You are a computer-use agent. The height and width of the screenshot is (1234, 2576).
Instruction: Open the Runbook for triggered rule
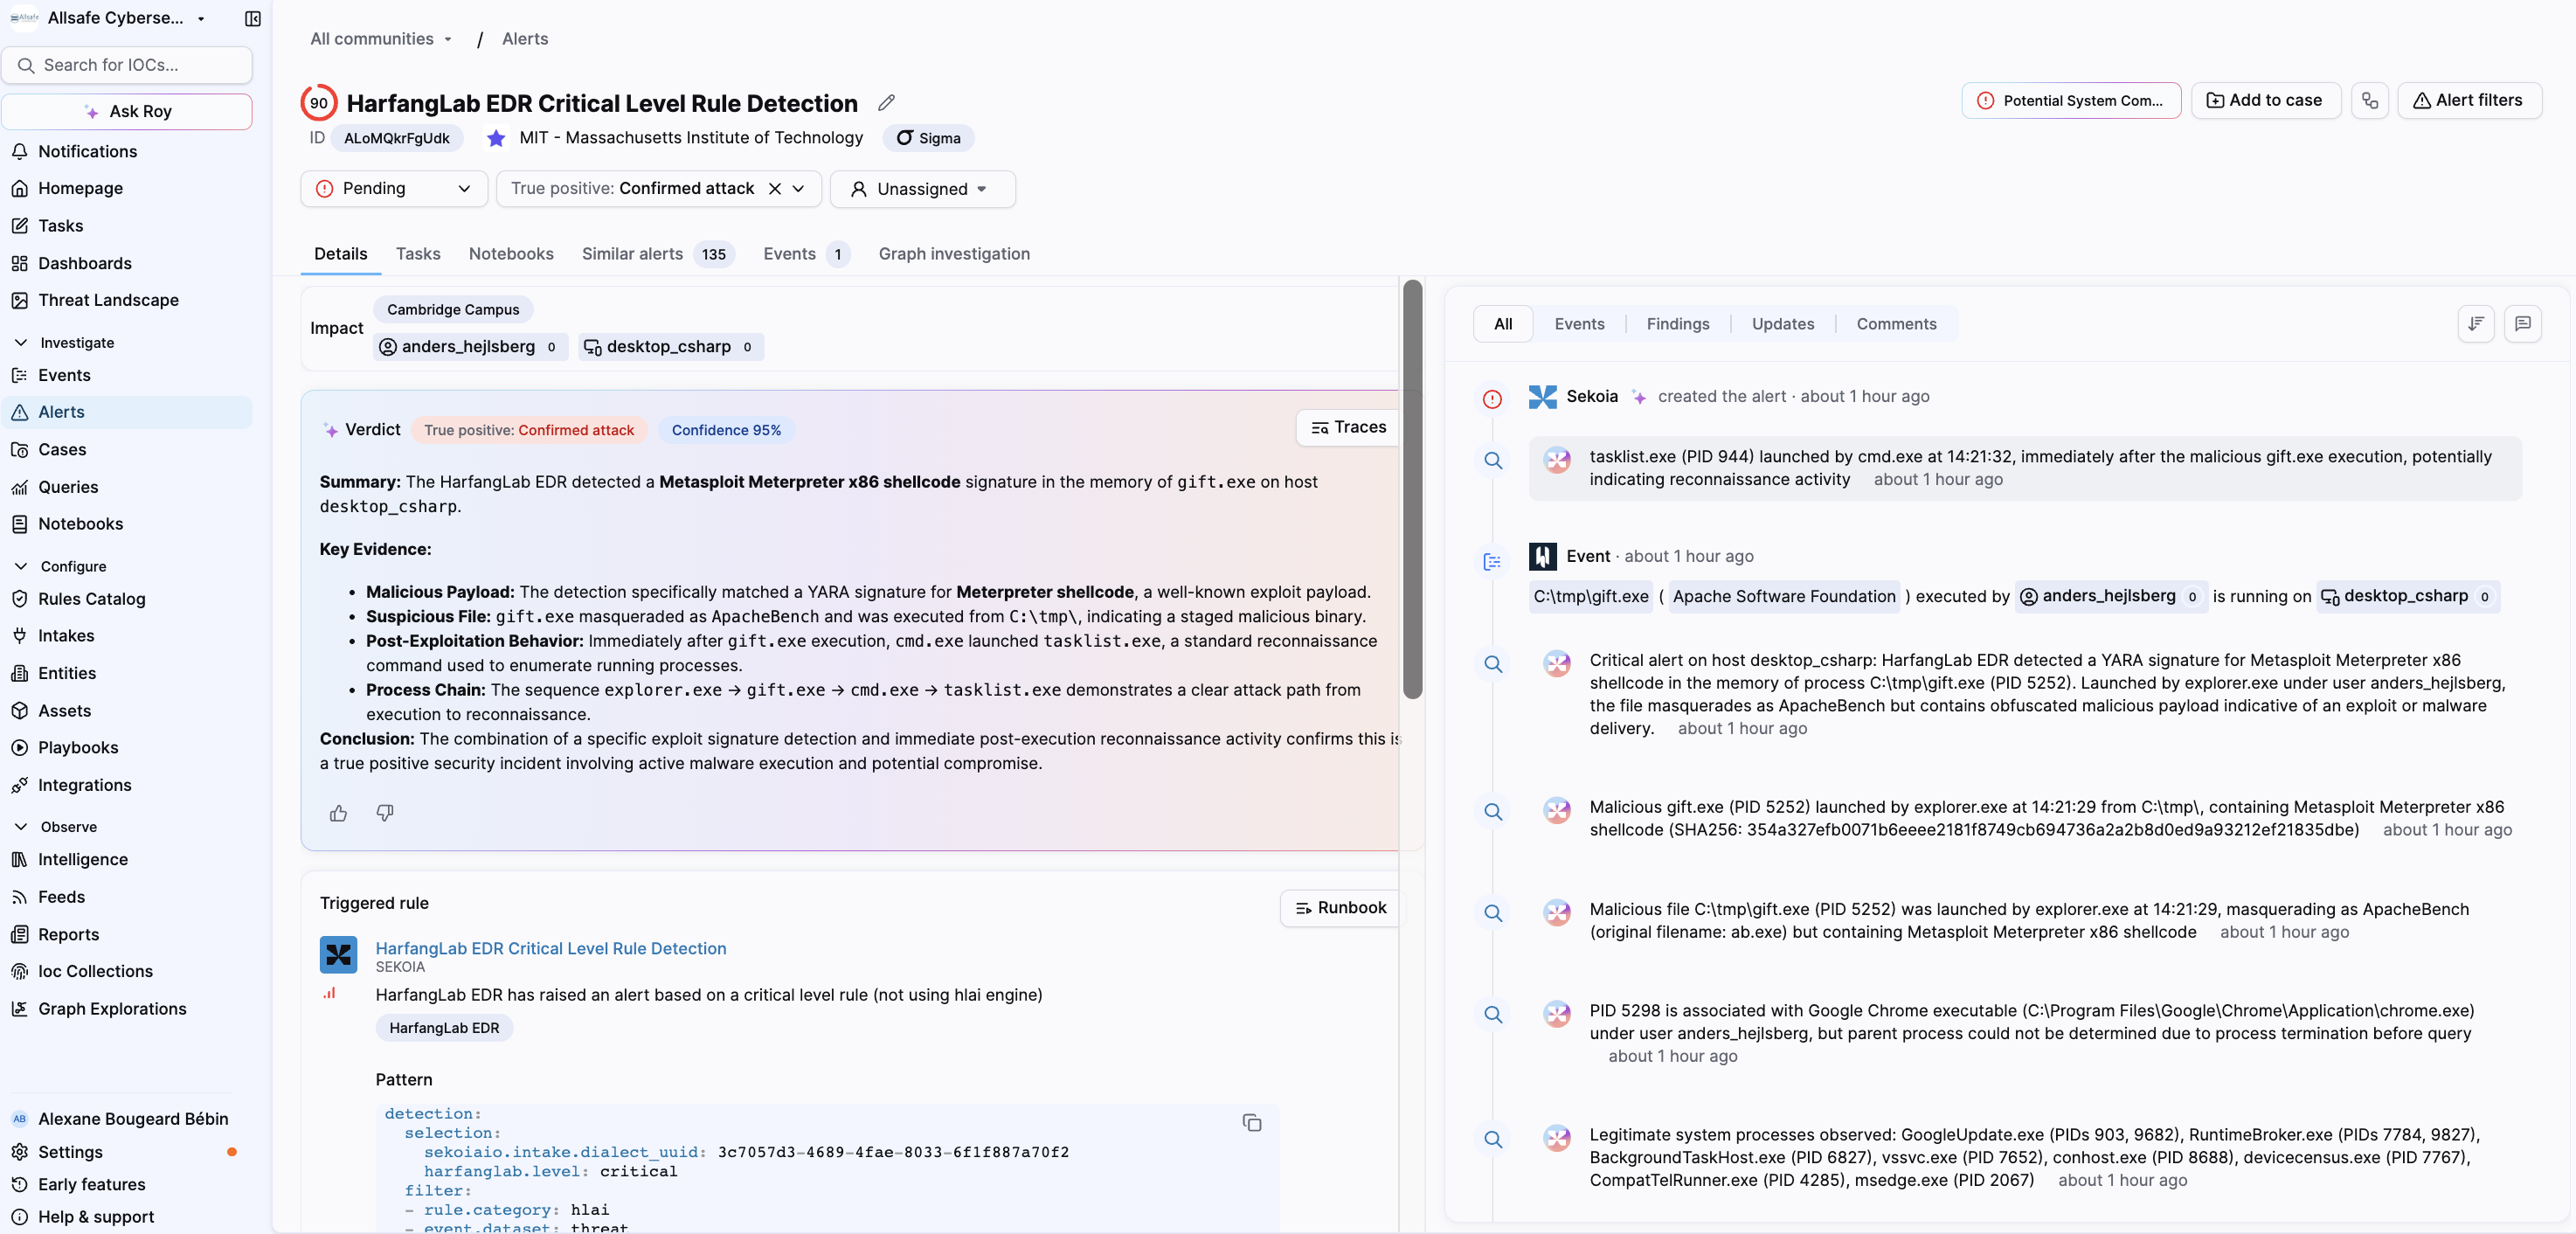tap(1340, 908)
